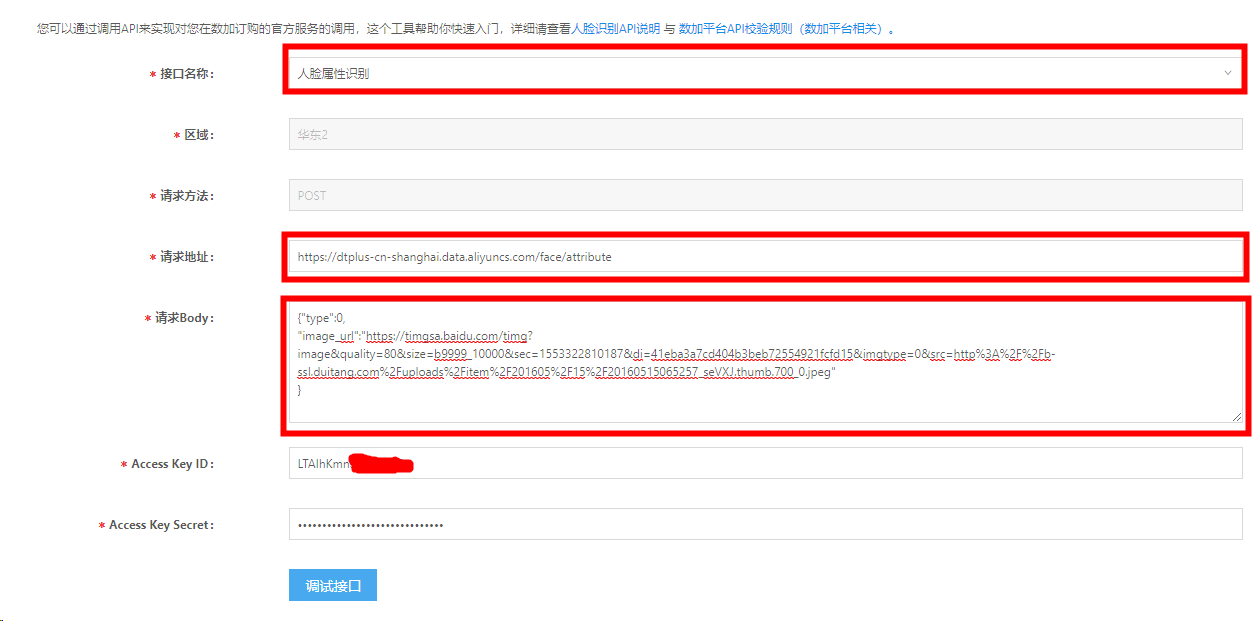Click the 调试接口 button
This screenshot has height=621, width=1256.
(332, 585)
